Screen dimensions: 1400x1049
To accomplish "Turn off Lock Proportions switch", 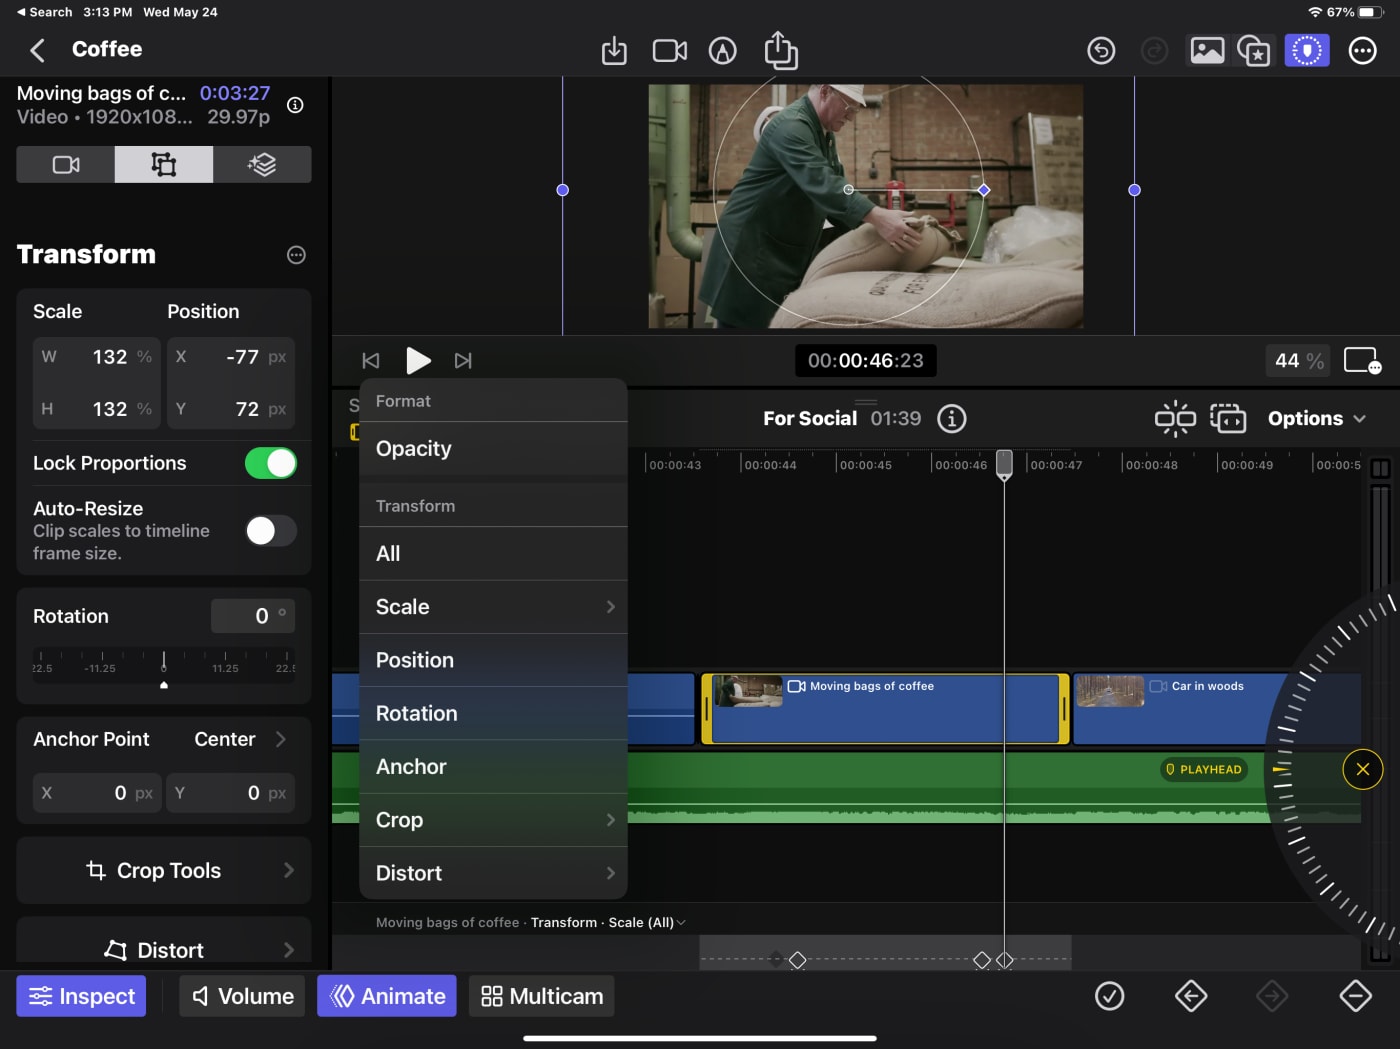I will [271, 463].
